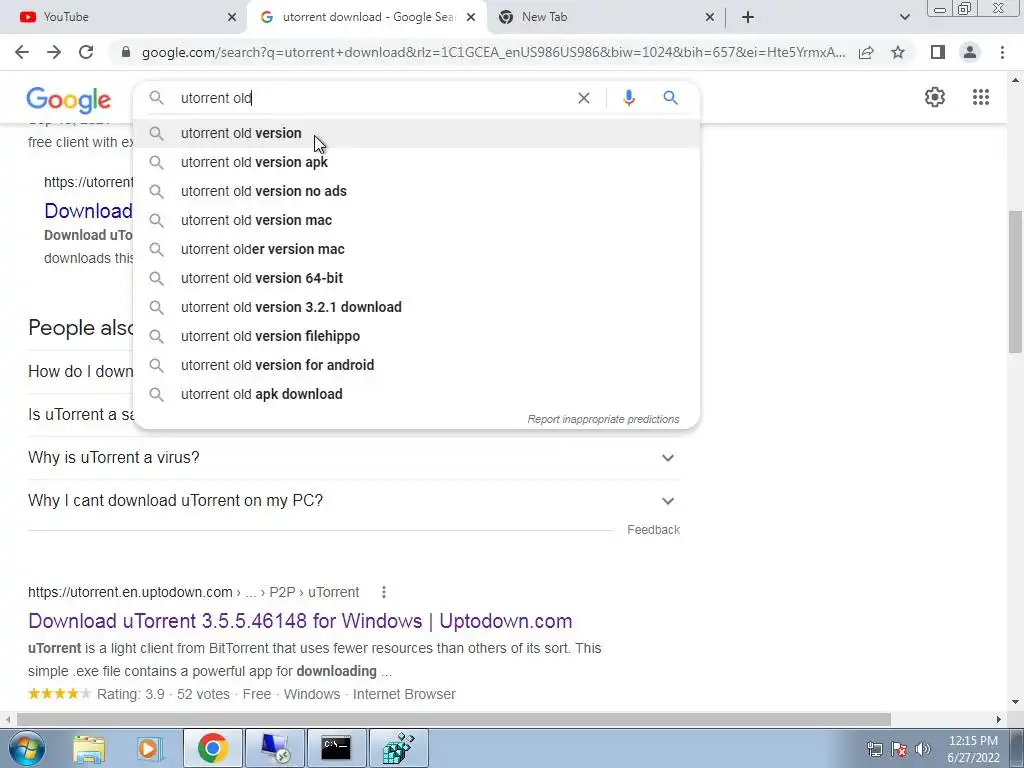
Task: Switch to the New Tab tab
Action: [605, 17]
